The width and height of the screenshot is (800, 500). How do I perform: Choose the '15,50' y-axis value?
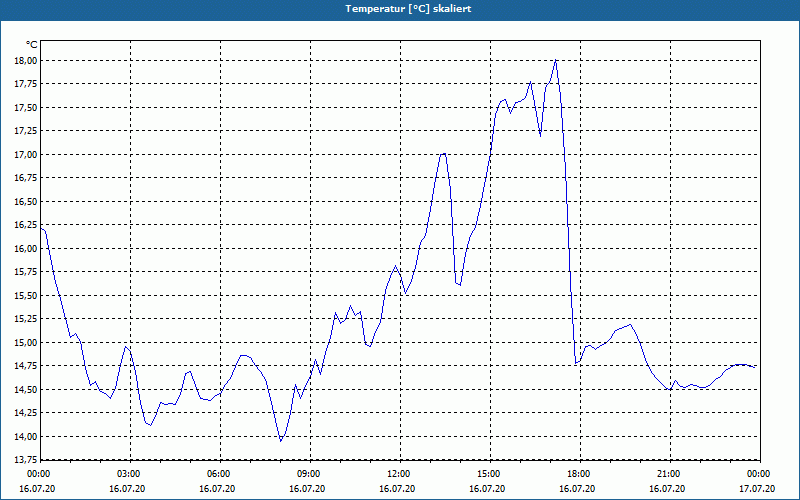coord(26,295)
